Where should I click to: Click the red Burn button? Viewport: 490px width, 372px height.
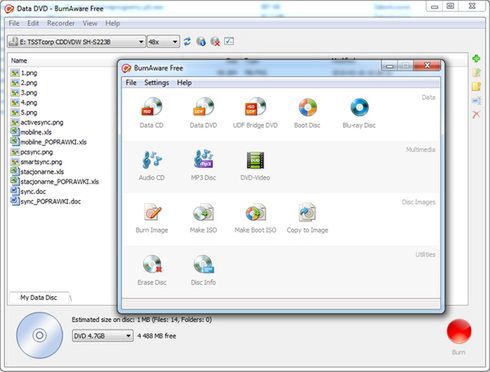click(x=459, y=331)
